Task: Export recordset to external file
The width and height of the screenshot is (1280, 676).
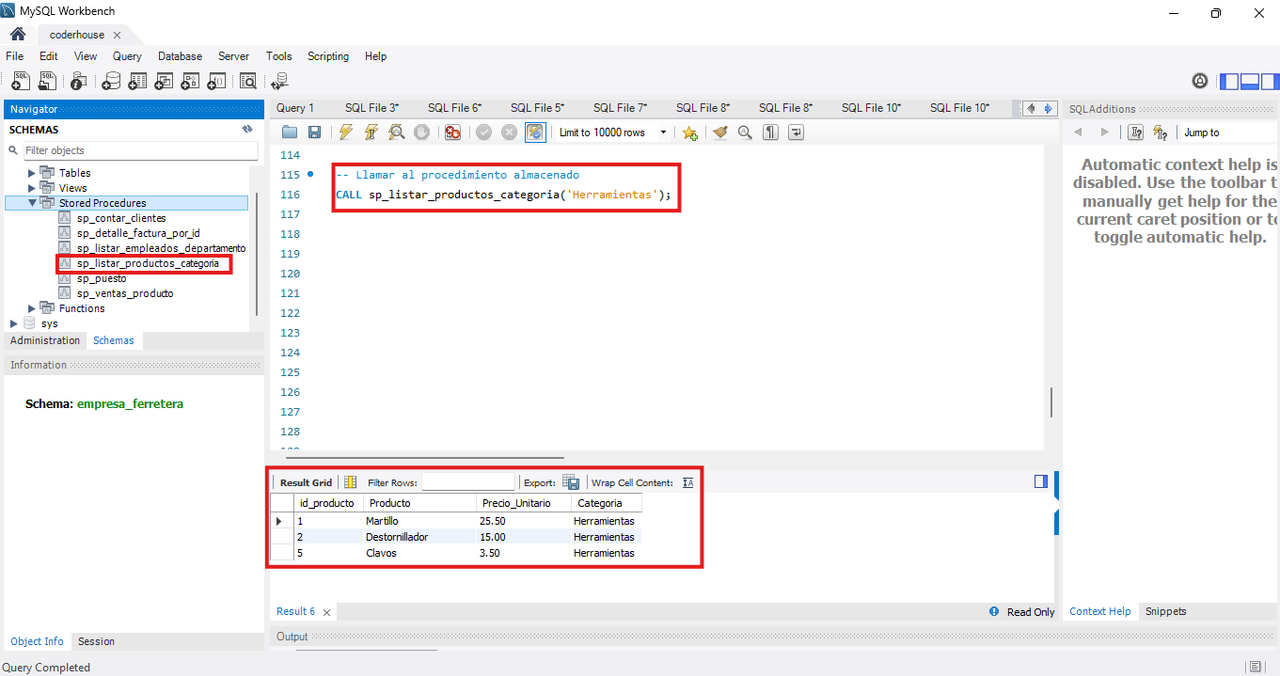Action: click(570, 482)
